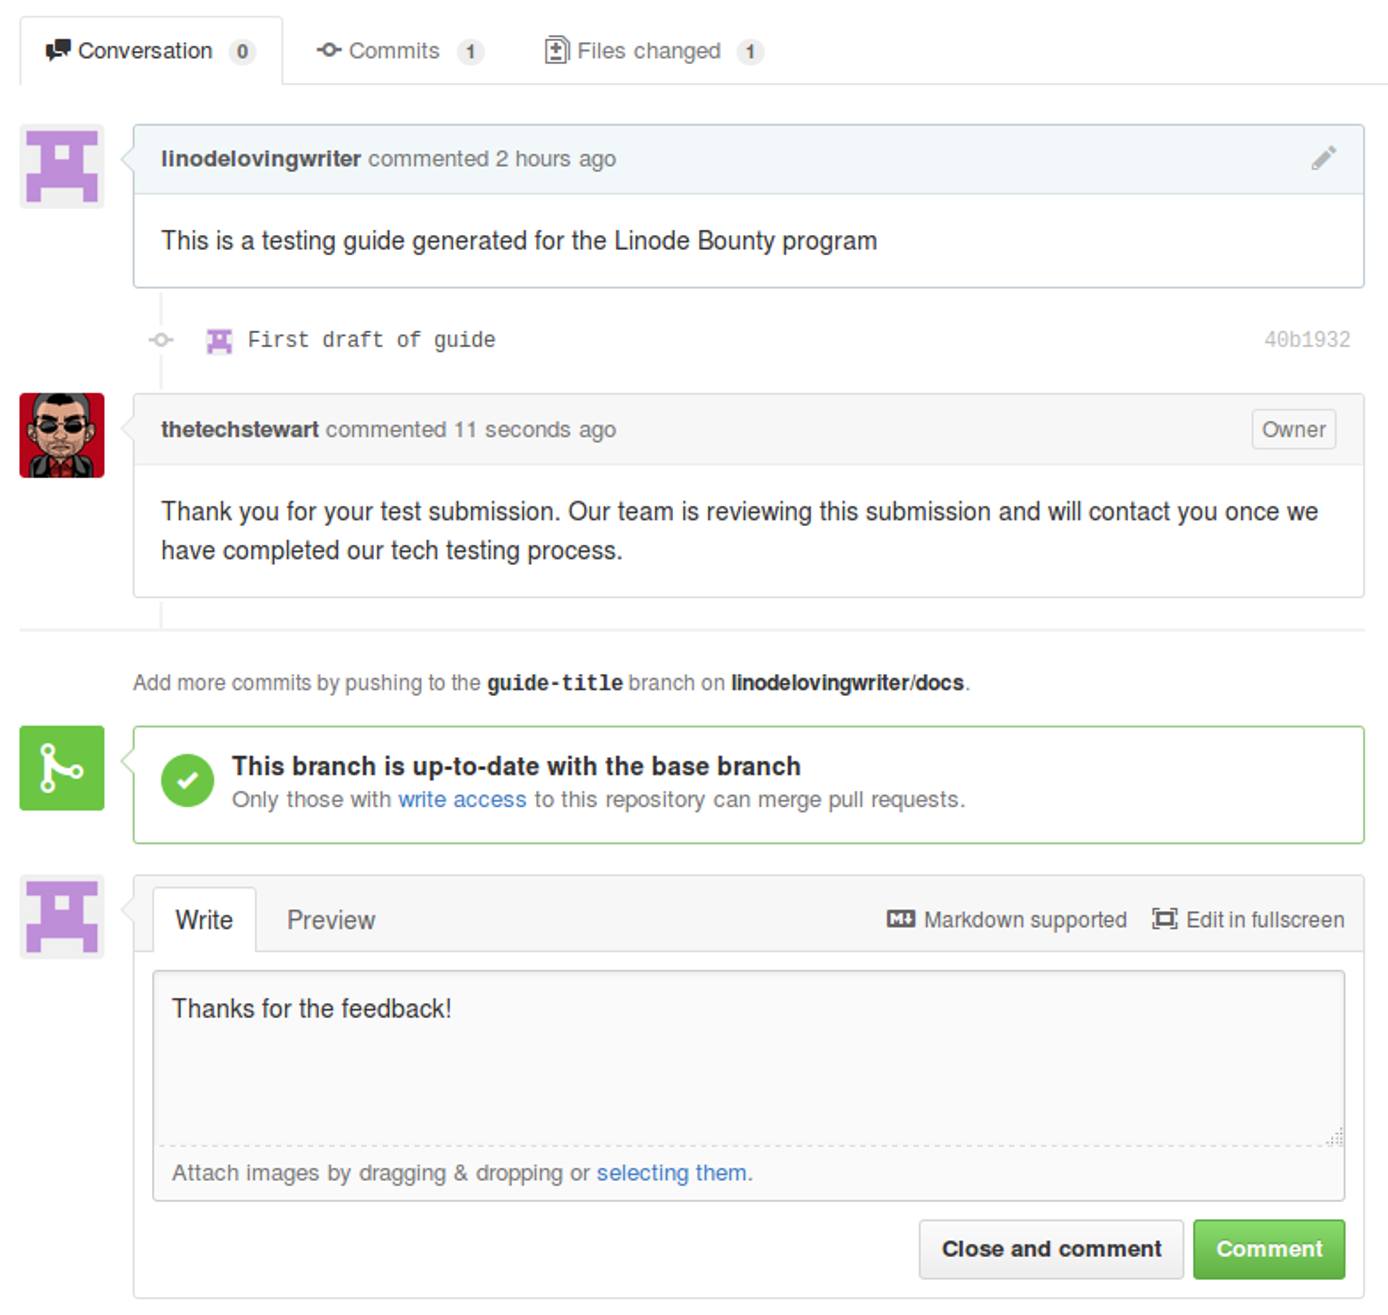This screenshot has width=1388, height=1315.
Task: Click the commit icon in the Commits tab
Action: coord(330,49)
